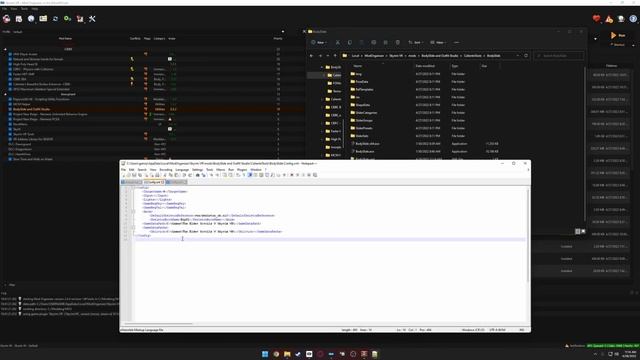Switch to the Config.xml tab in Notepad++
Viewport: 640px width, 360px height.
pyautogui.click(x=153, y=182)
